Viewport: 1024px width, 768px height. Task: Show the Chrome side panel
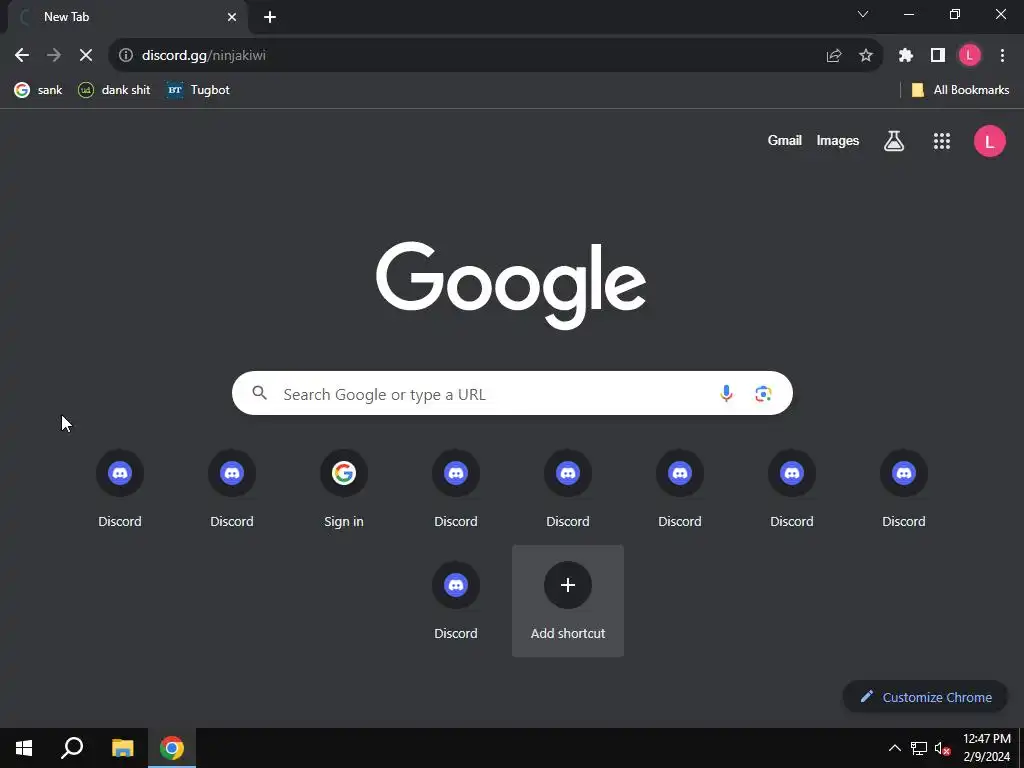938,56
